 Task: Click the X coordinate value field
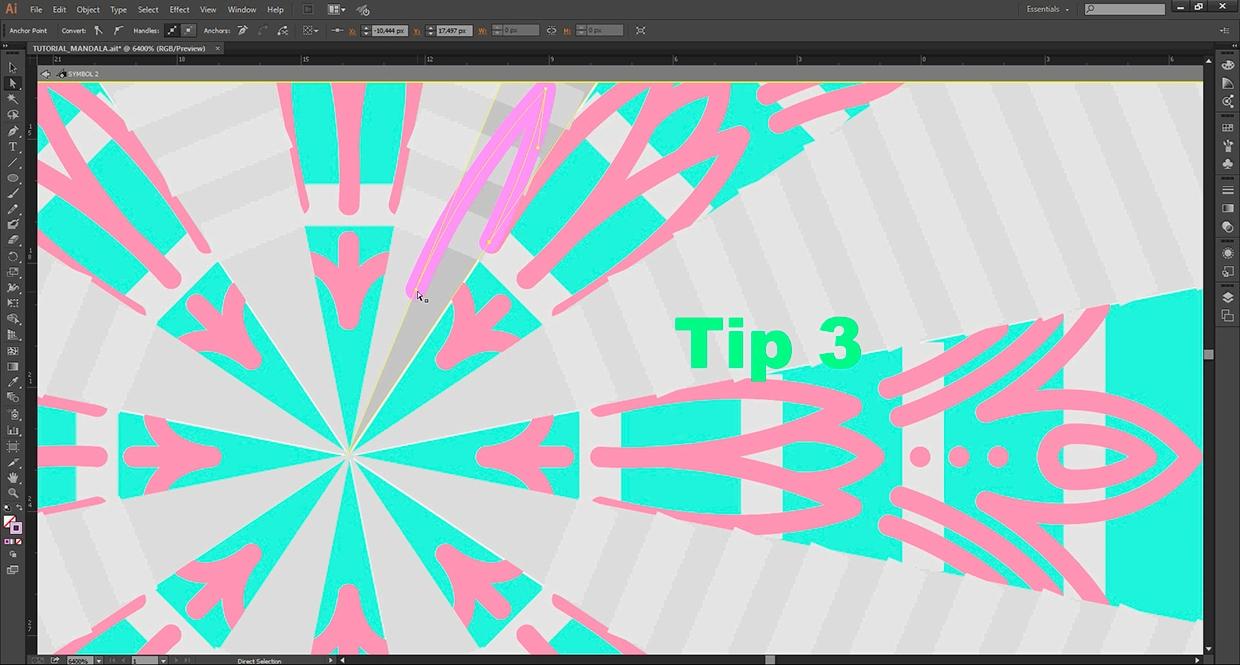[389, 31]
